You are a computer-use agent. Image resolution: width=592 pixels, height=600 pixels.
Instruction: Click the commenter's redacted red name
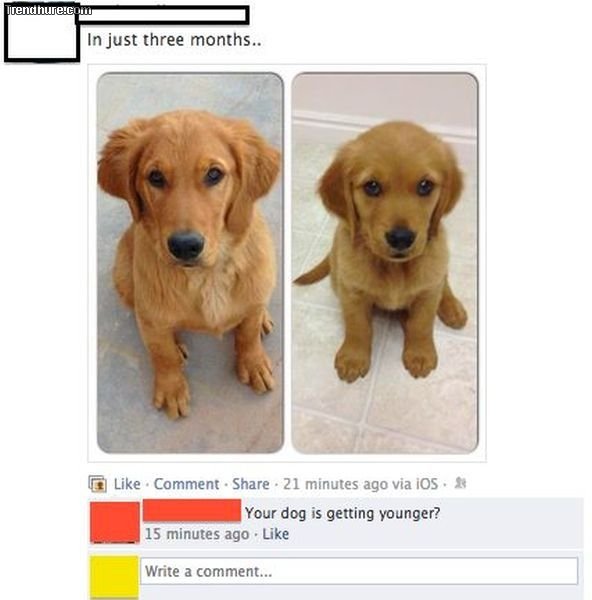point(192,510)
